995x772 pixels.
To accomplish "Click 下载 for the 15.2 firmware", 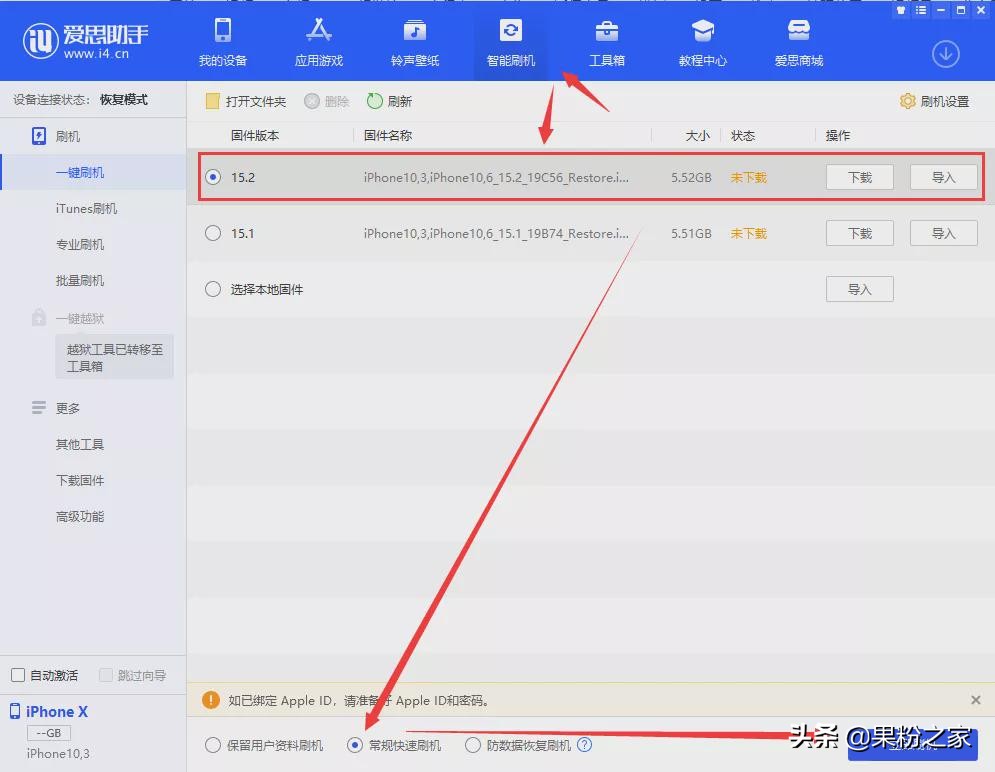I will coord(860,177).
